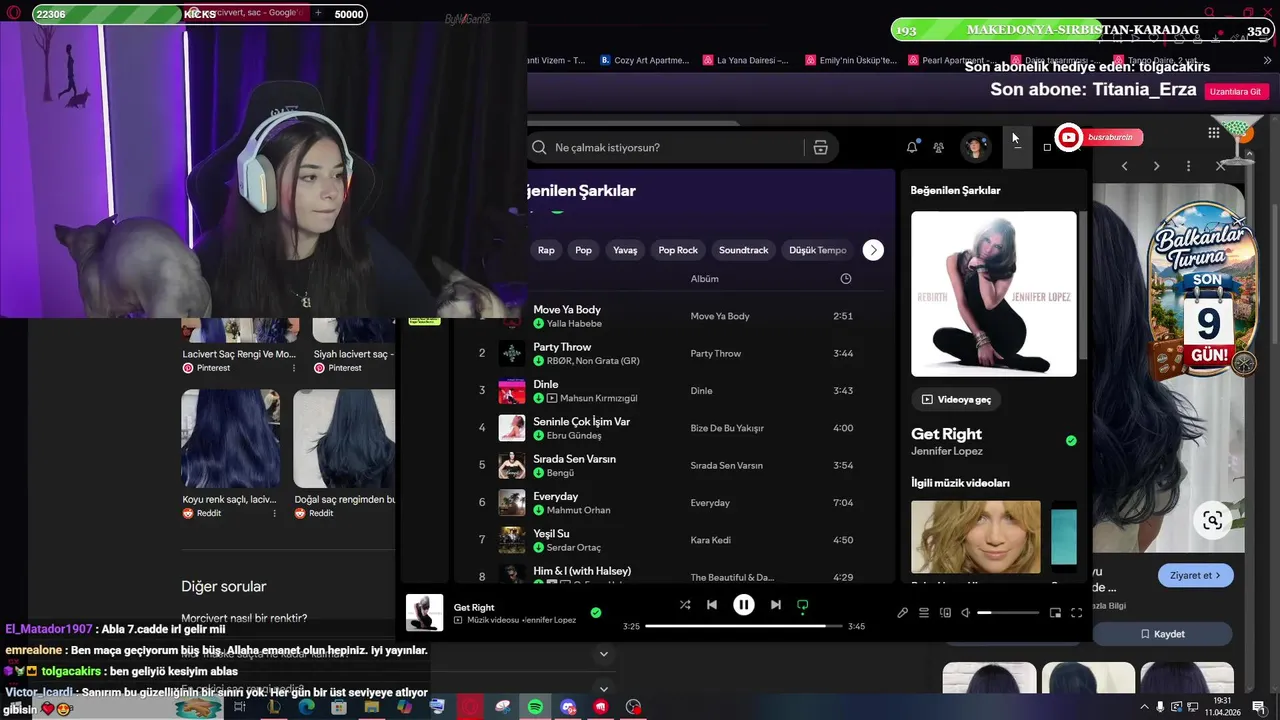This screenshot has width=1280, height=720.
Task: Select the Rap filter chip
Action: tap(546, 250)
